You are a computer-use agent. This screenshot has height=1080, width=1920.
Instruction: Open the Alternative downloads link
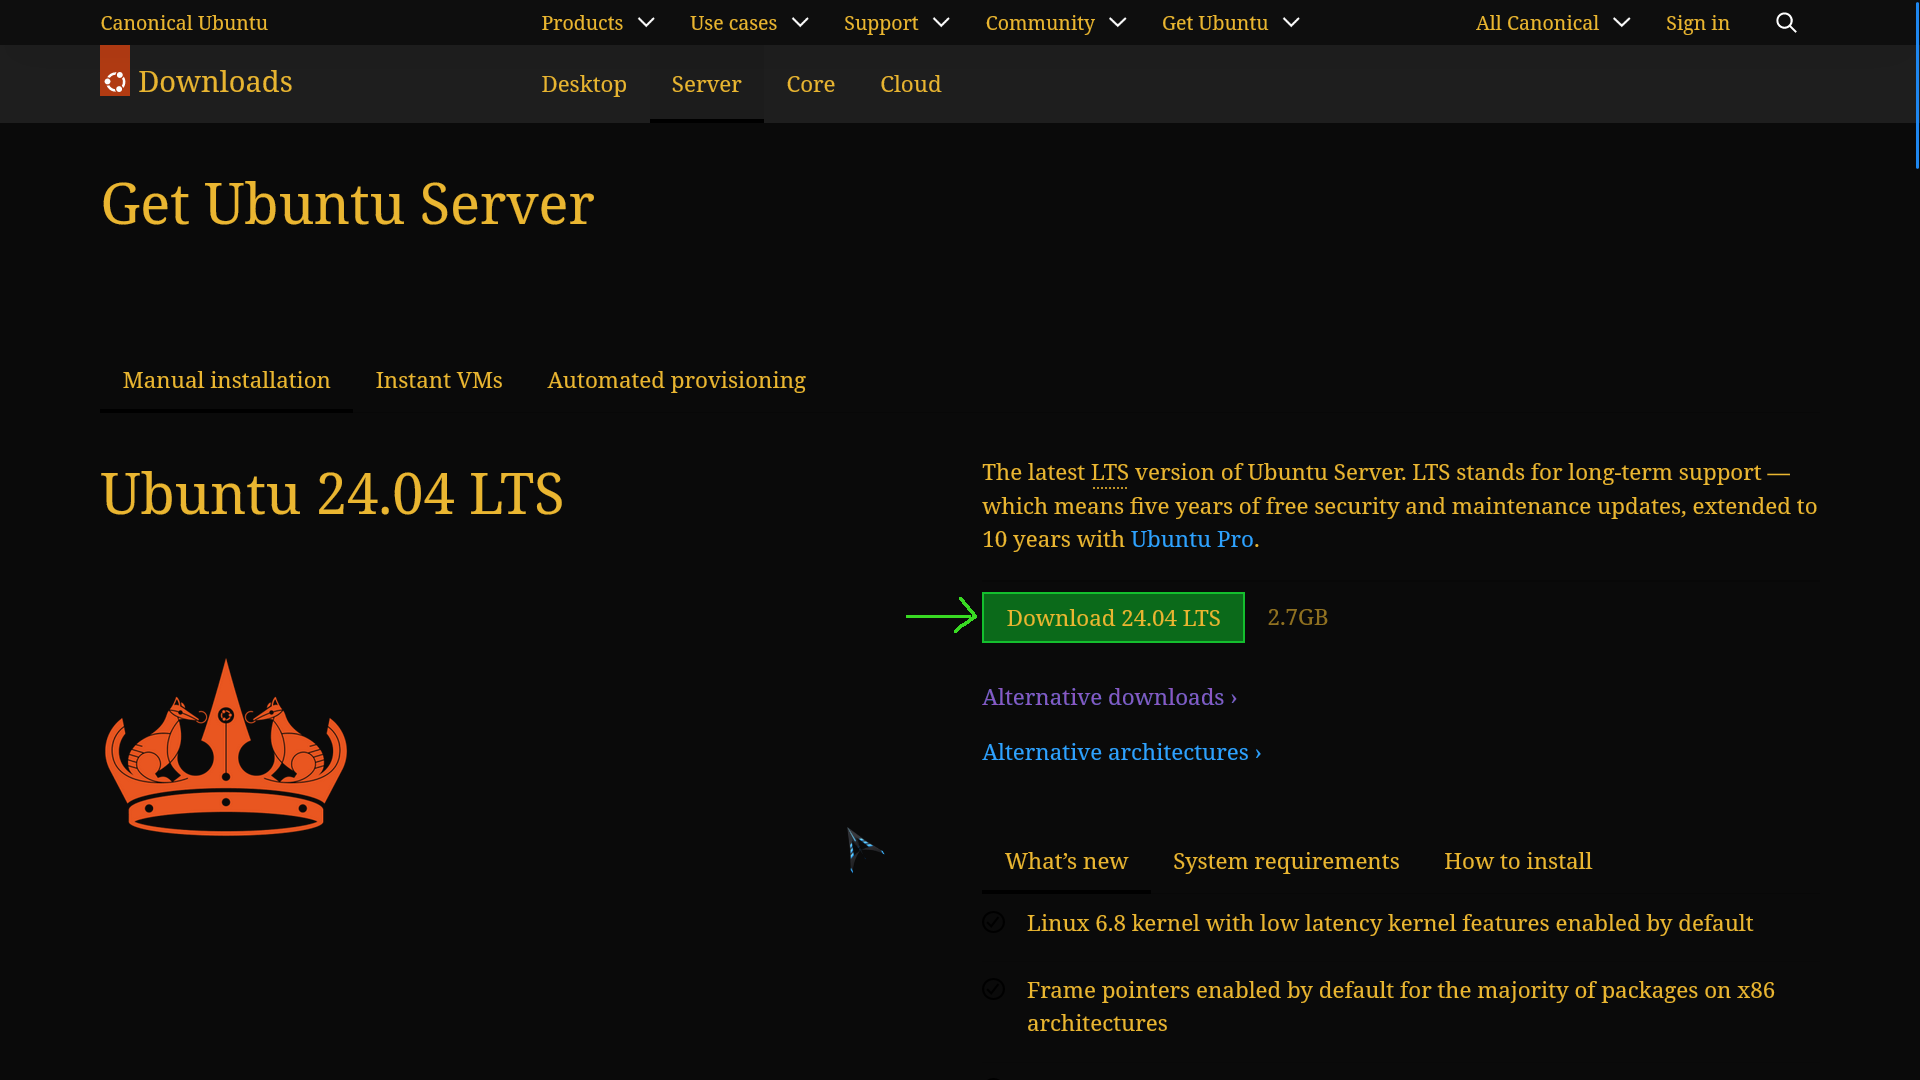pos(1109,697)
